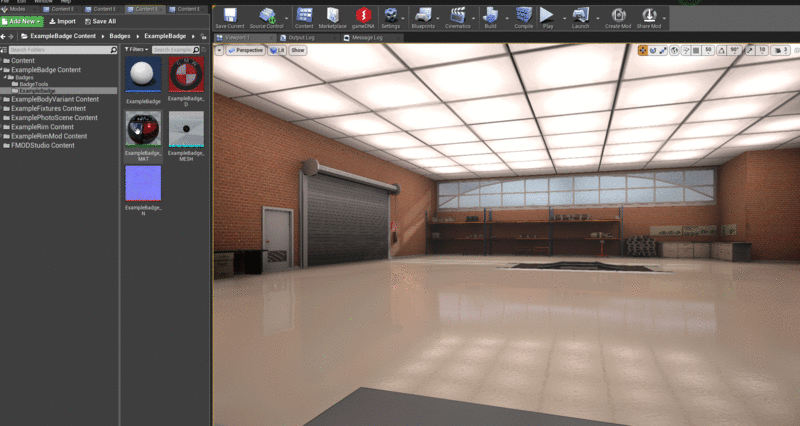Open the Blueprints toolbar icon
800x426 pixels.
coord(423,17)
